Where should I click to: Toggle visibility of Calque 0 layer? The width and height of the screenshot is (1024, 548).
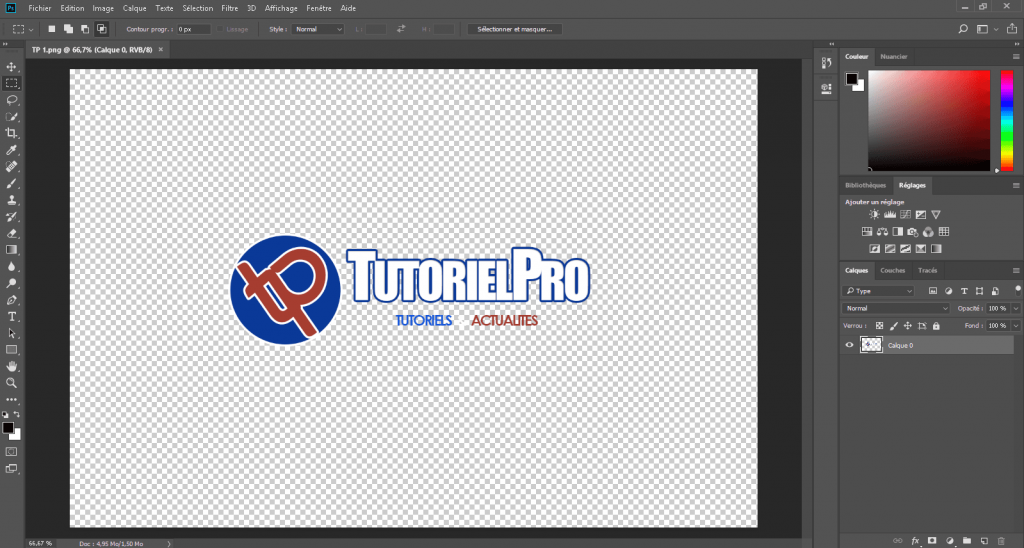click(849, 345)
